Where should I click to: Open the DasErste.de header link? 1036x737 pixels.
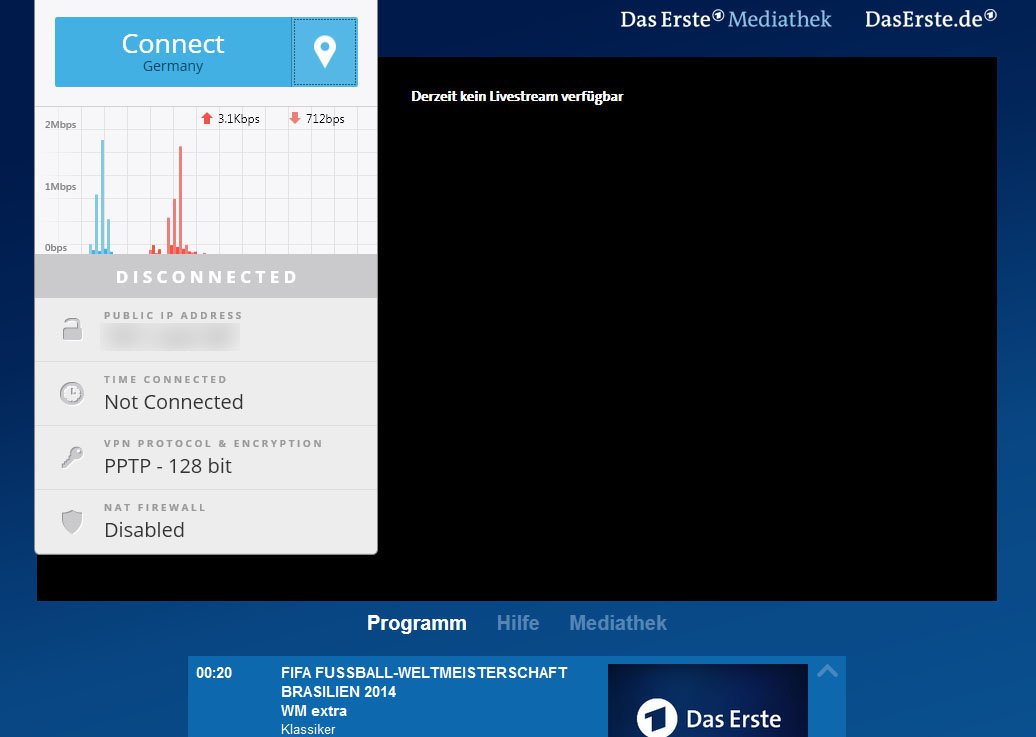click(x=931, y=19)
